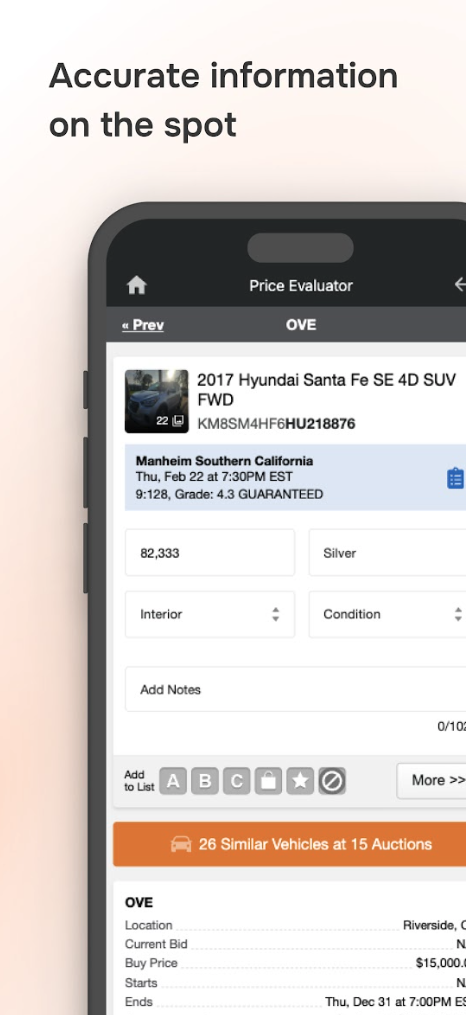466x1015 pixels.
Task: Open the Hyundai Santa Fe photo thumbnail
Action: pos(157,401)
